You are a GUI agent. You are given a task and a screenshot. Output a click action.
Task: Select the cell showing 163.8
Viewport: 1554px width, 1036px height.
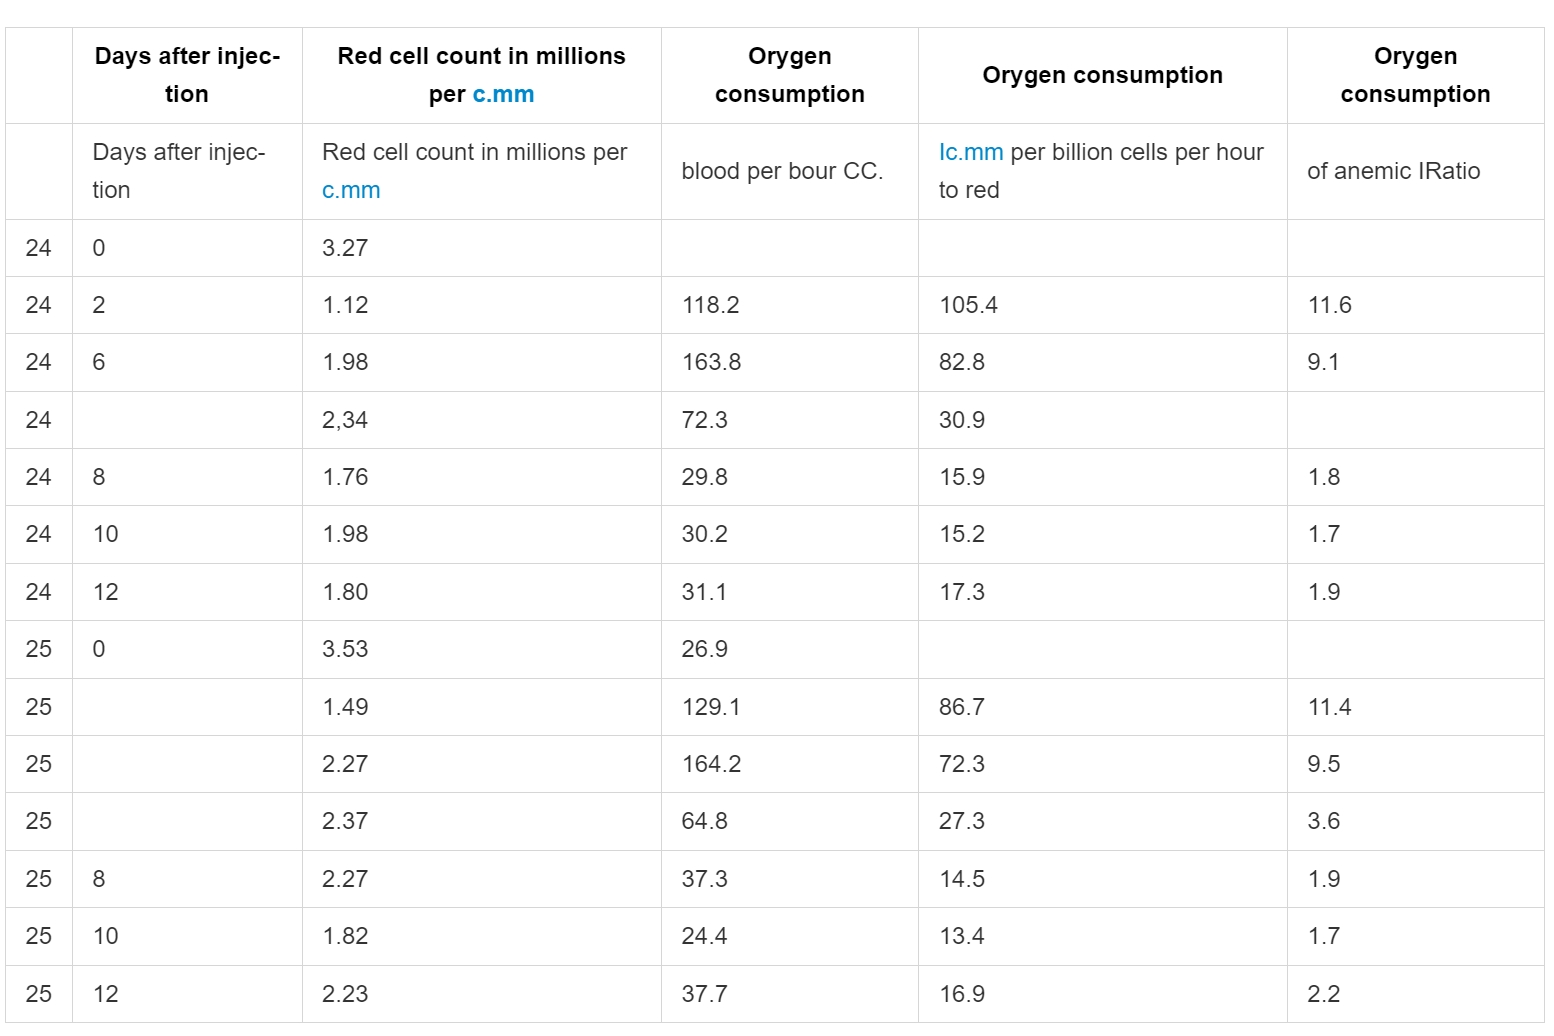point(789,362)
